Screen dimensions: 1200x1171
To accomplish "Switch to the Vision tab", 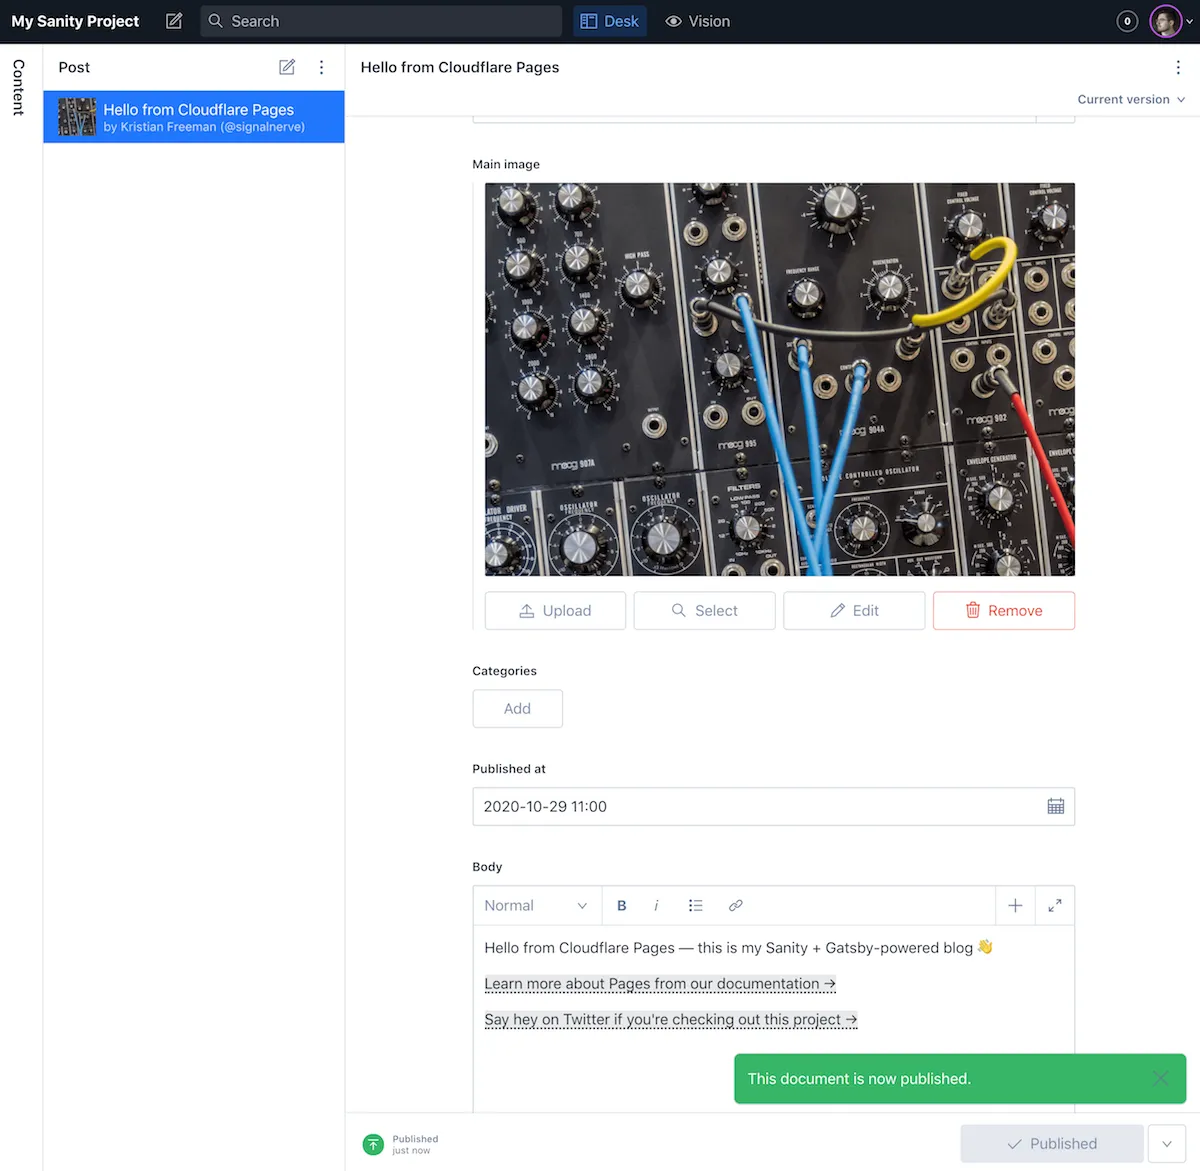I will click(697, 20).
